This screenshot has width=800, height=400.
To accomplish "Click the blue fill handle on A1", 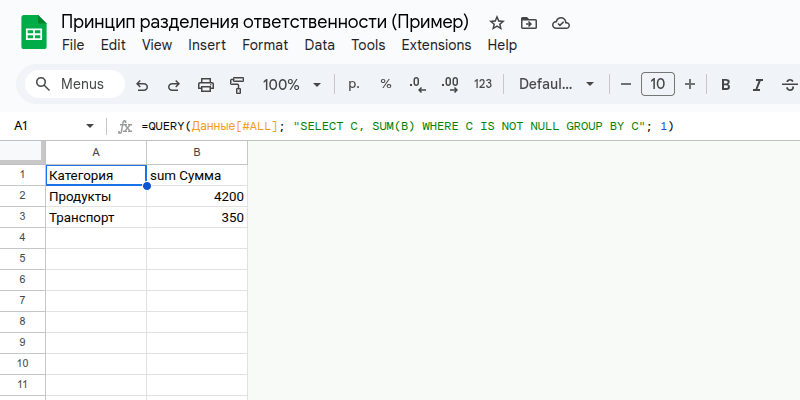I will 147,186.
